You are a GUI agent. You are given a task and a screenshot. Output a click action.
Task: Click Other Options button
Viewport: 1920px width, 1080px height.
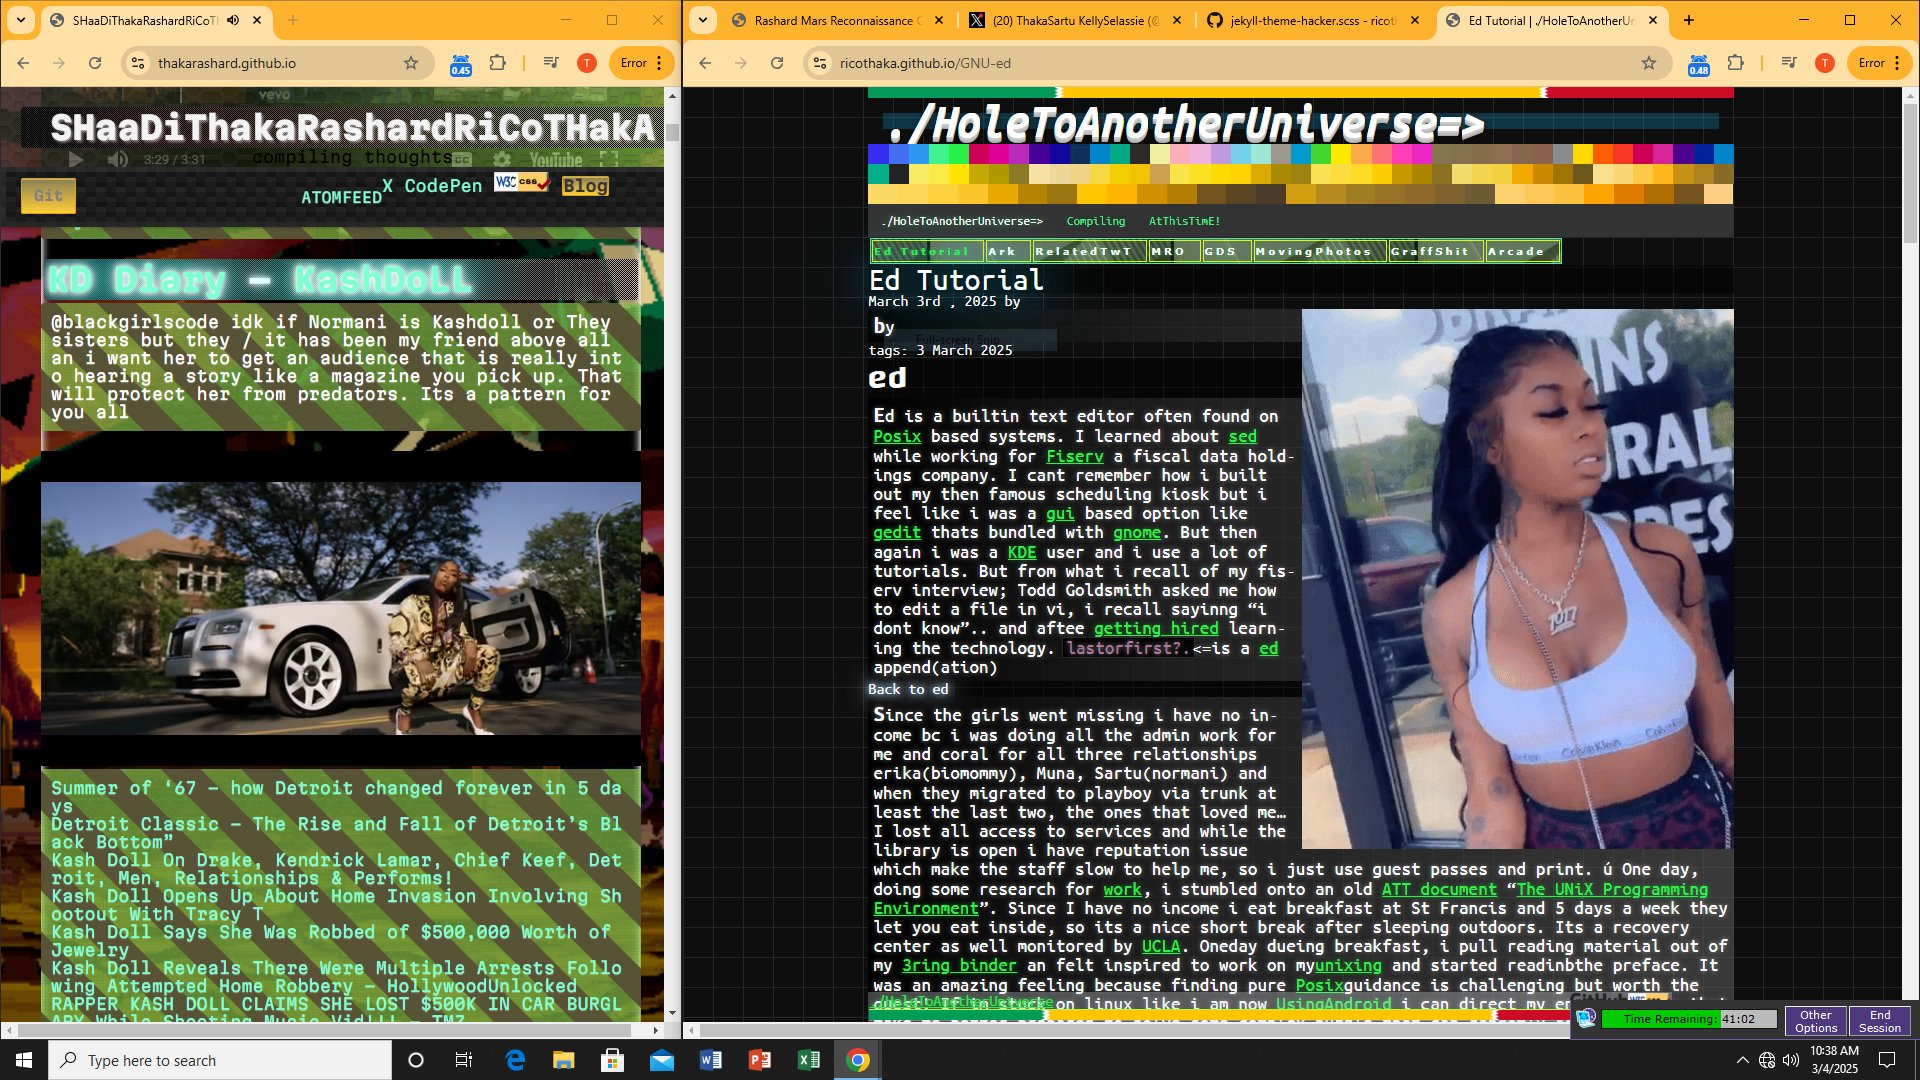tap(1816, 1021)
